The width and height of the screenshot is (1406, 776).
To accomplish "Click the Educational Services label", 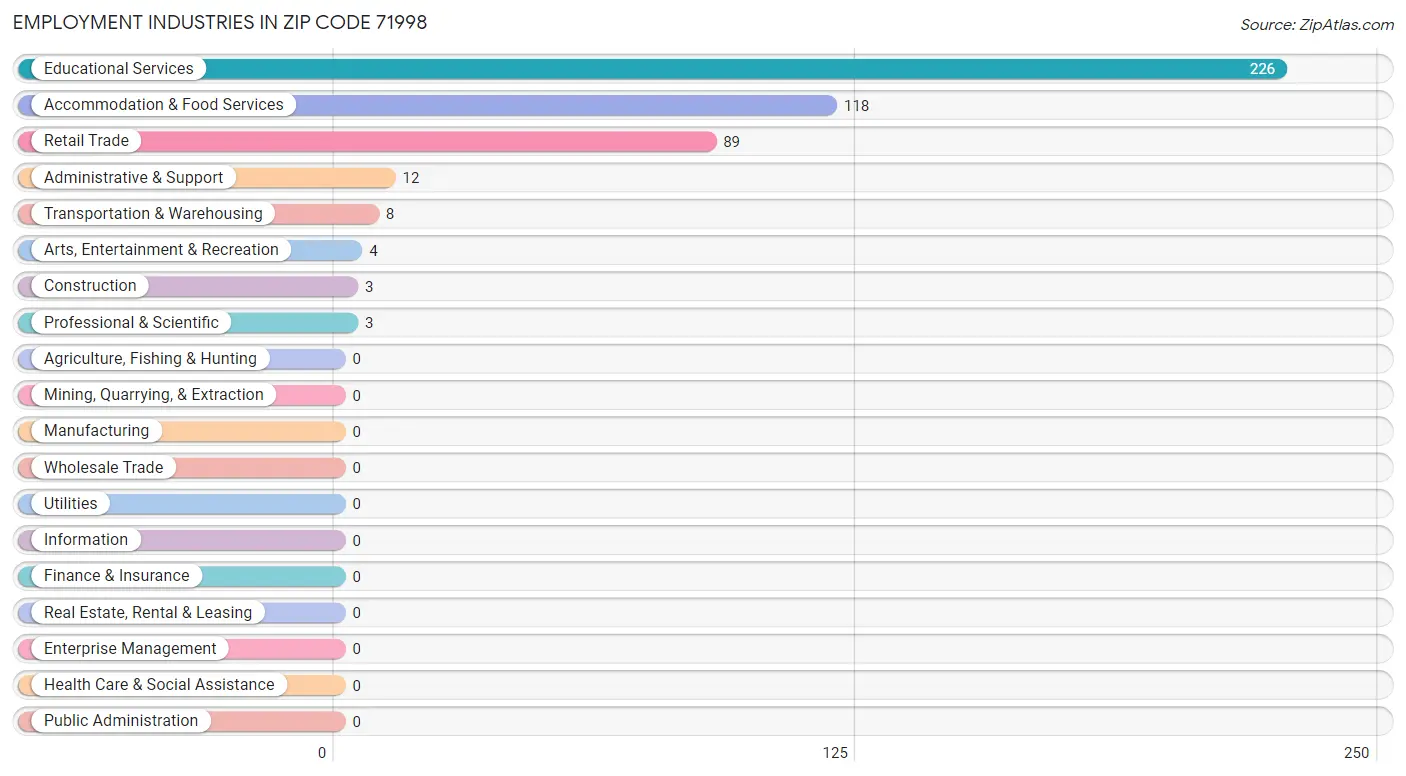I will (x=119, y=69).
